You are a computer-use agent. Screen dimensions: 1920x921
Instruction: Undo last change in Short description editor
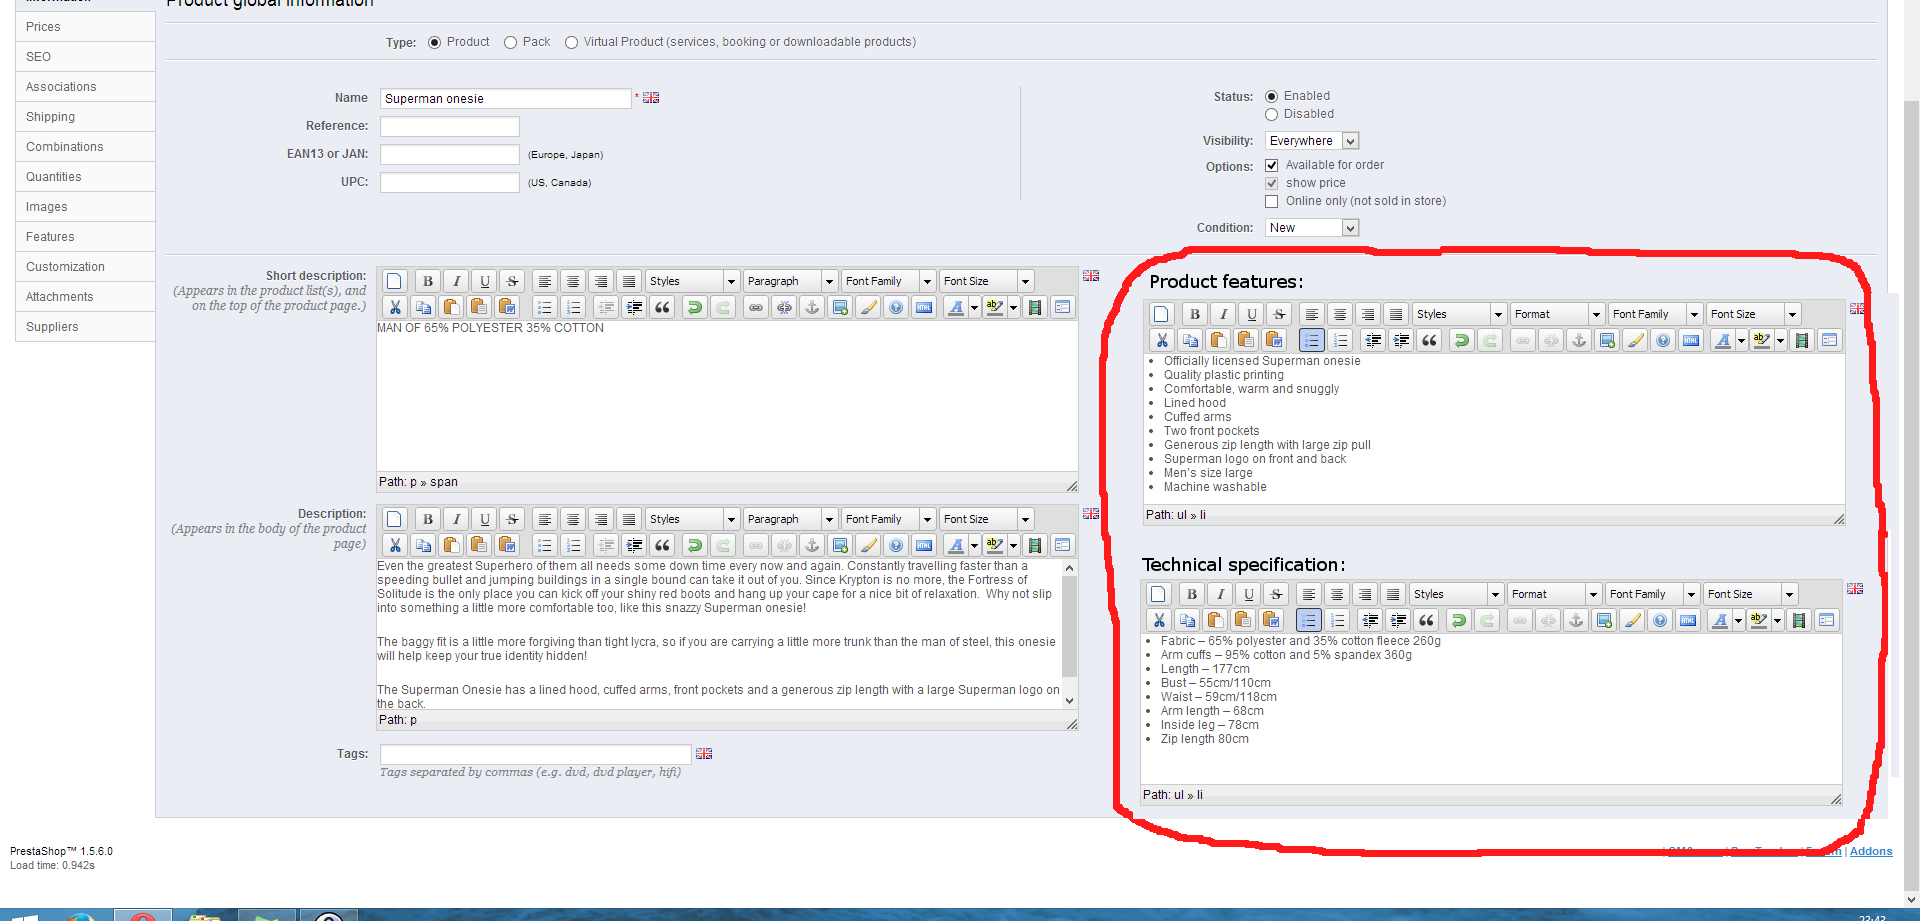pyautogui.click(x=694, y=307)
